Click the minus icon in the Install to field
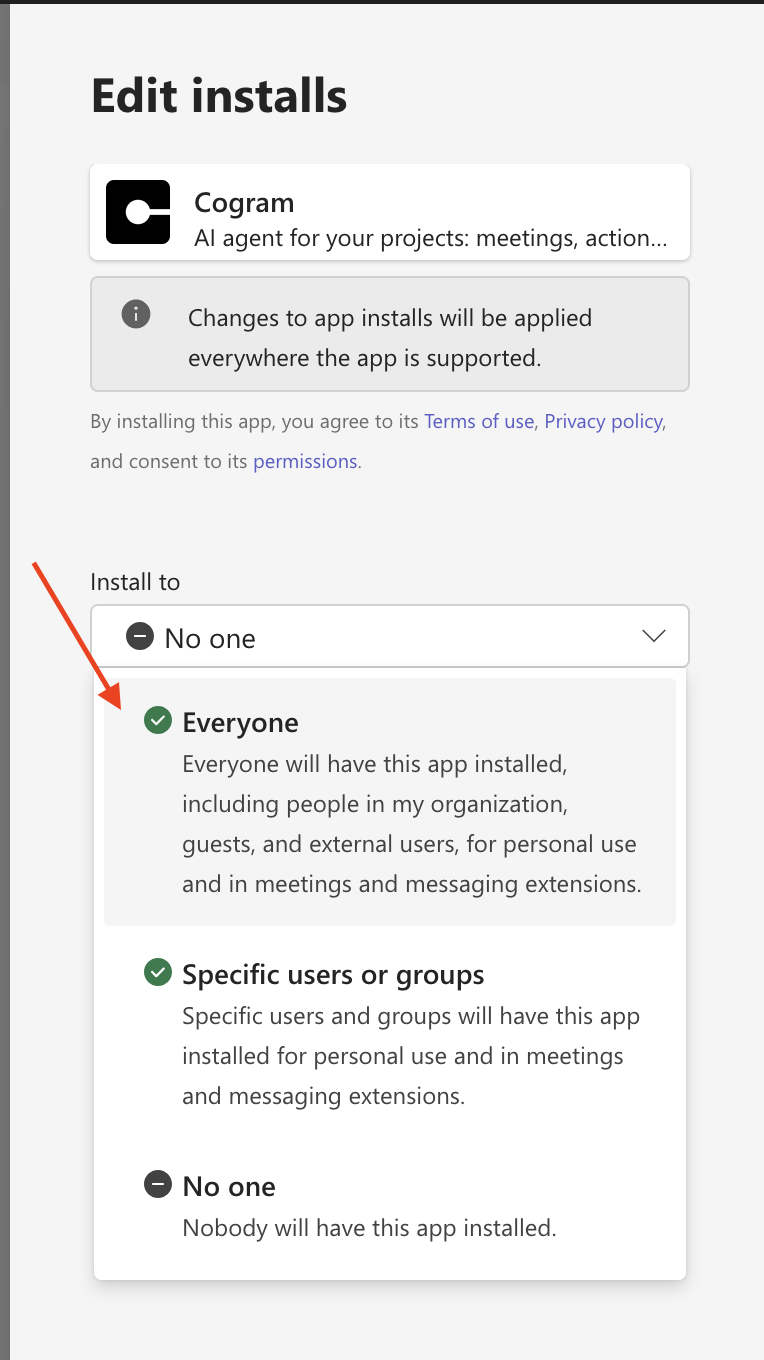764x1360 pixels. (140, 636)
